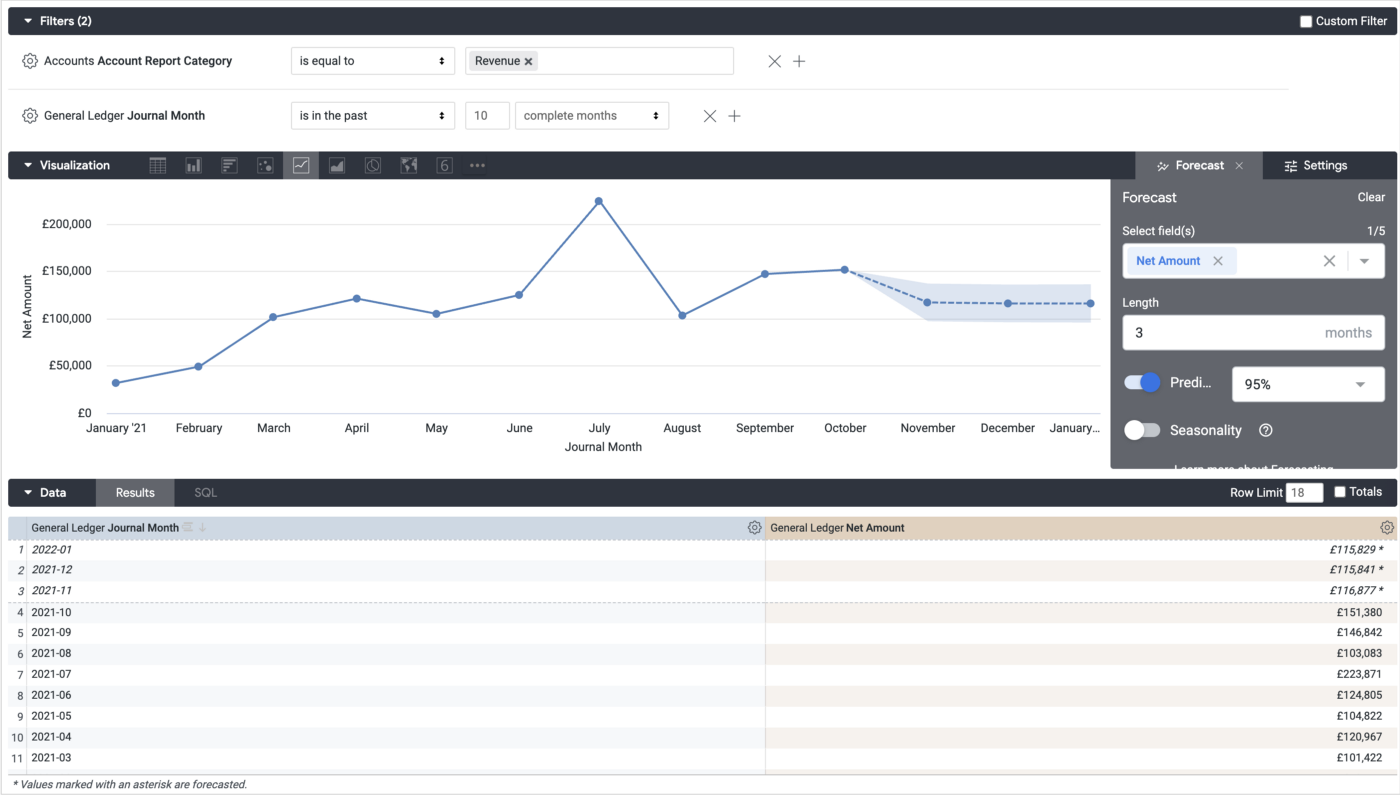The image size is (1400, 795).
Task: Choose the single value visualization
Action: coord(444,165)
